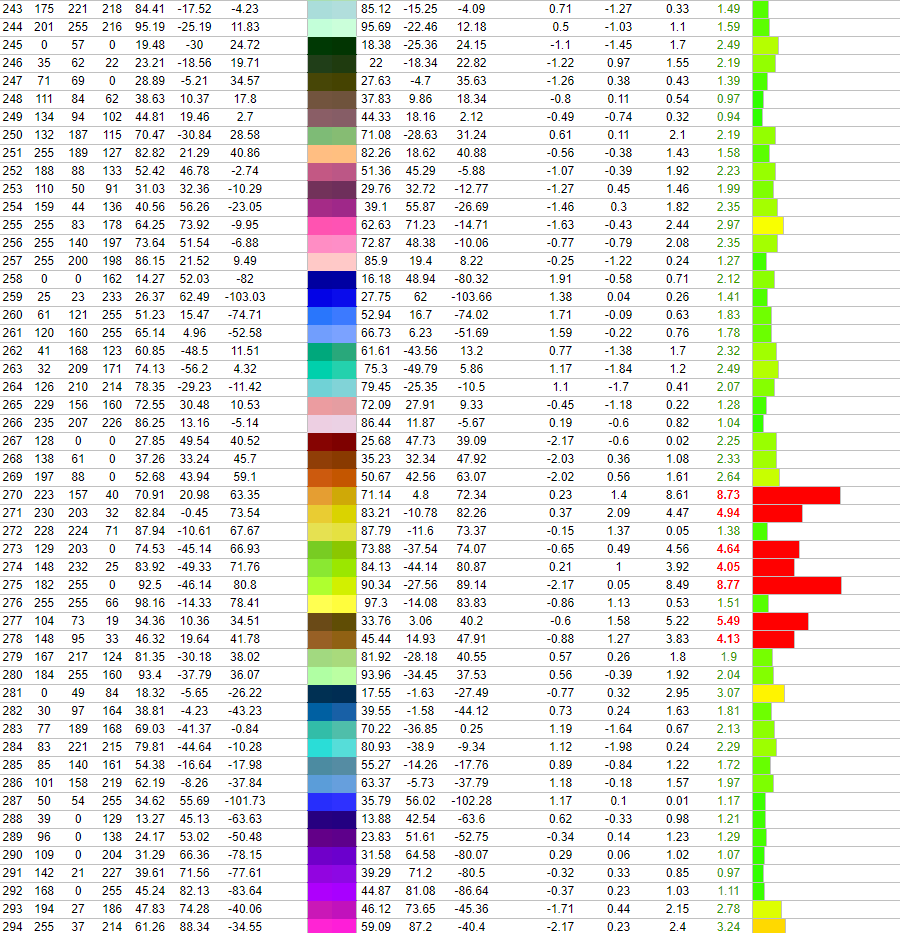
Task: Click the dark red swatch in row 267
Action: [332, 441]
